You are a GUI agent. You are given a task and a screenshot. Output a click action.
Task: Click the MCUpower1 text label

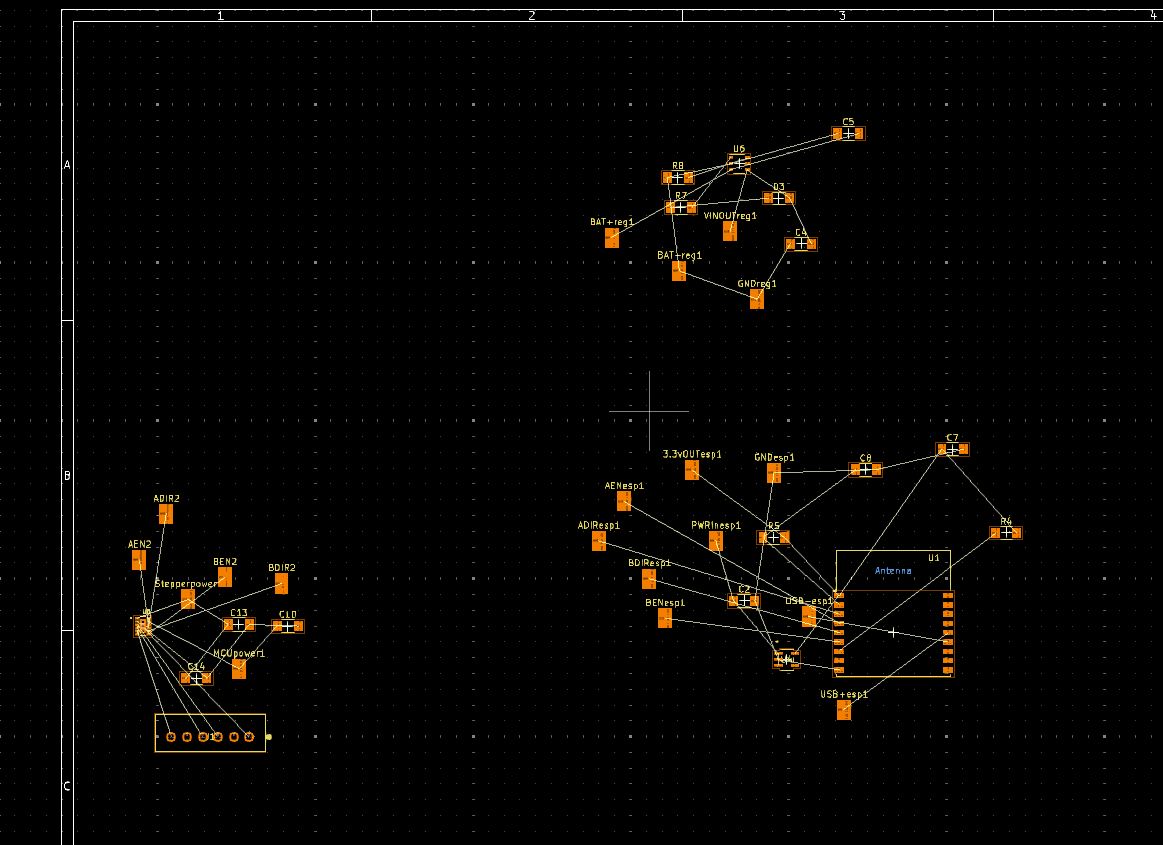click(239, 654)
